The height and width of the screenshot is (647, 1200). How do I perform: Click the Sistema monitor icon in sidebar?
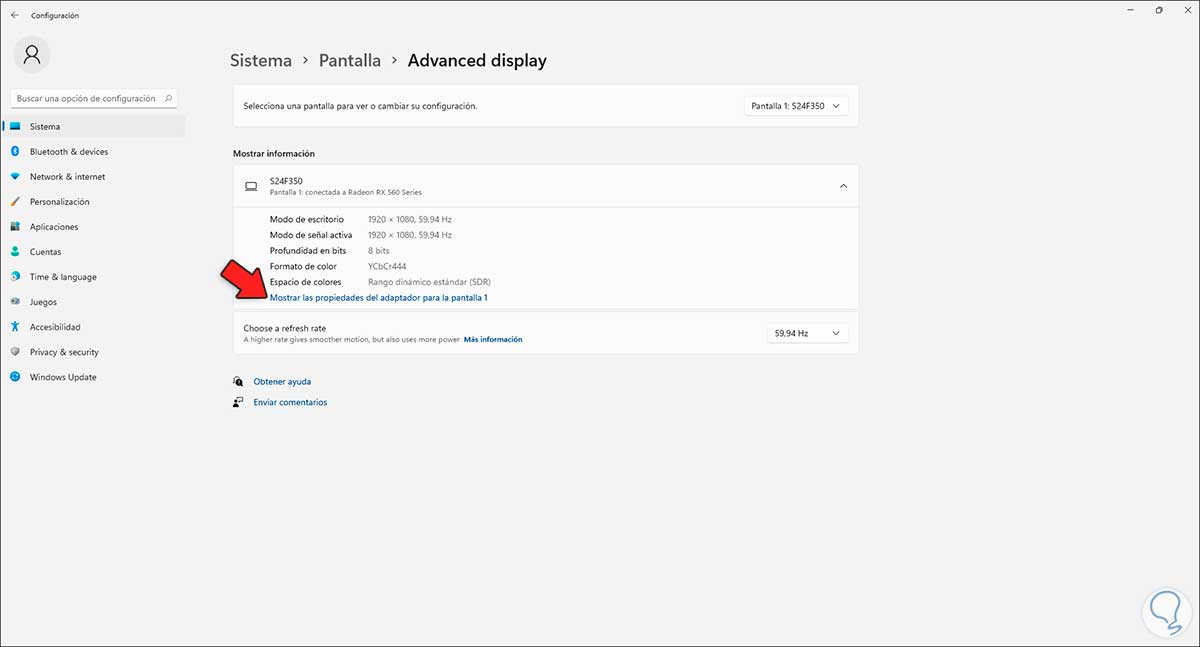[x=16, y=127]
